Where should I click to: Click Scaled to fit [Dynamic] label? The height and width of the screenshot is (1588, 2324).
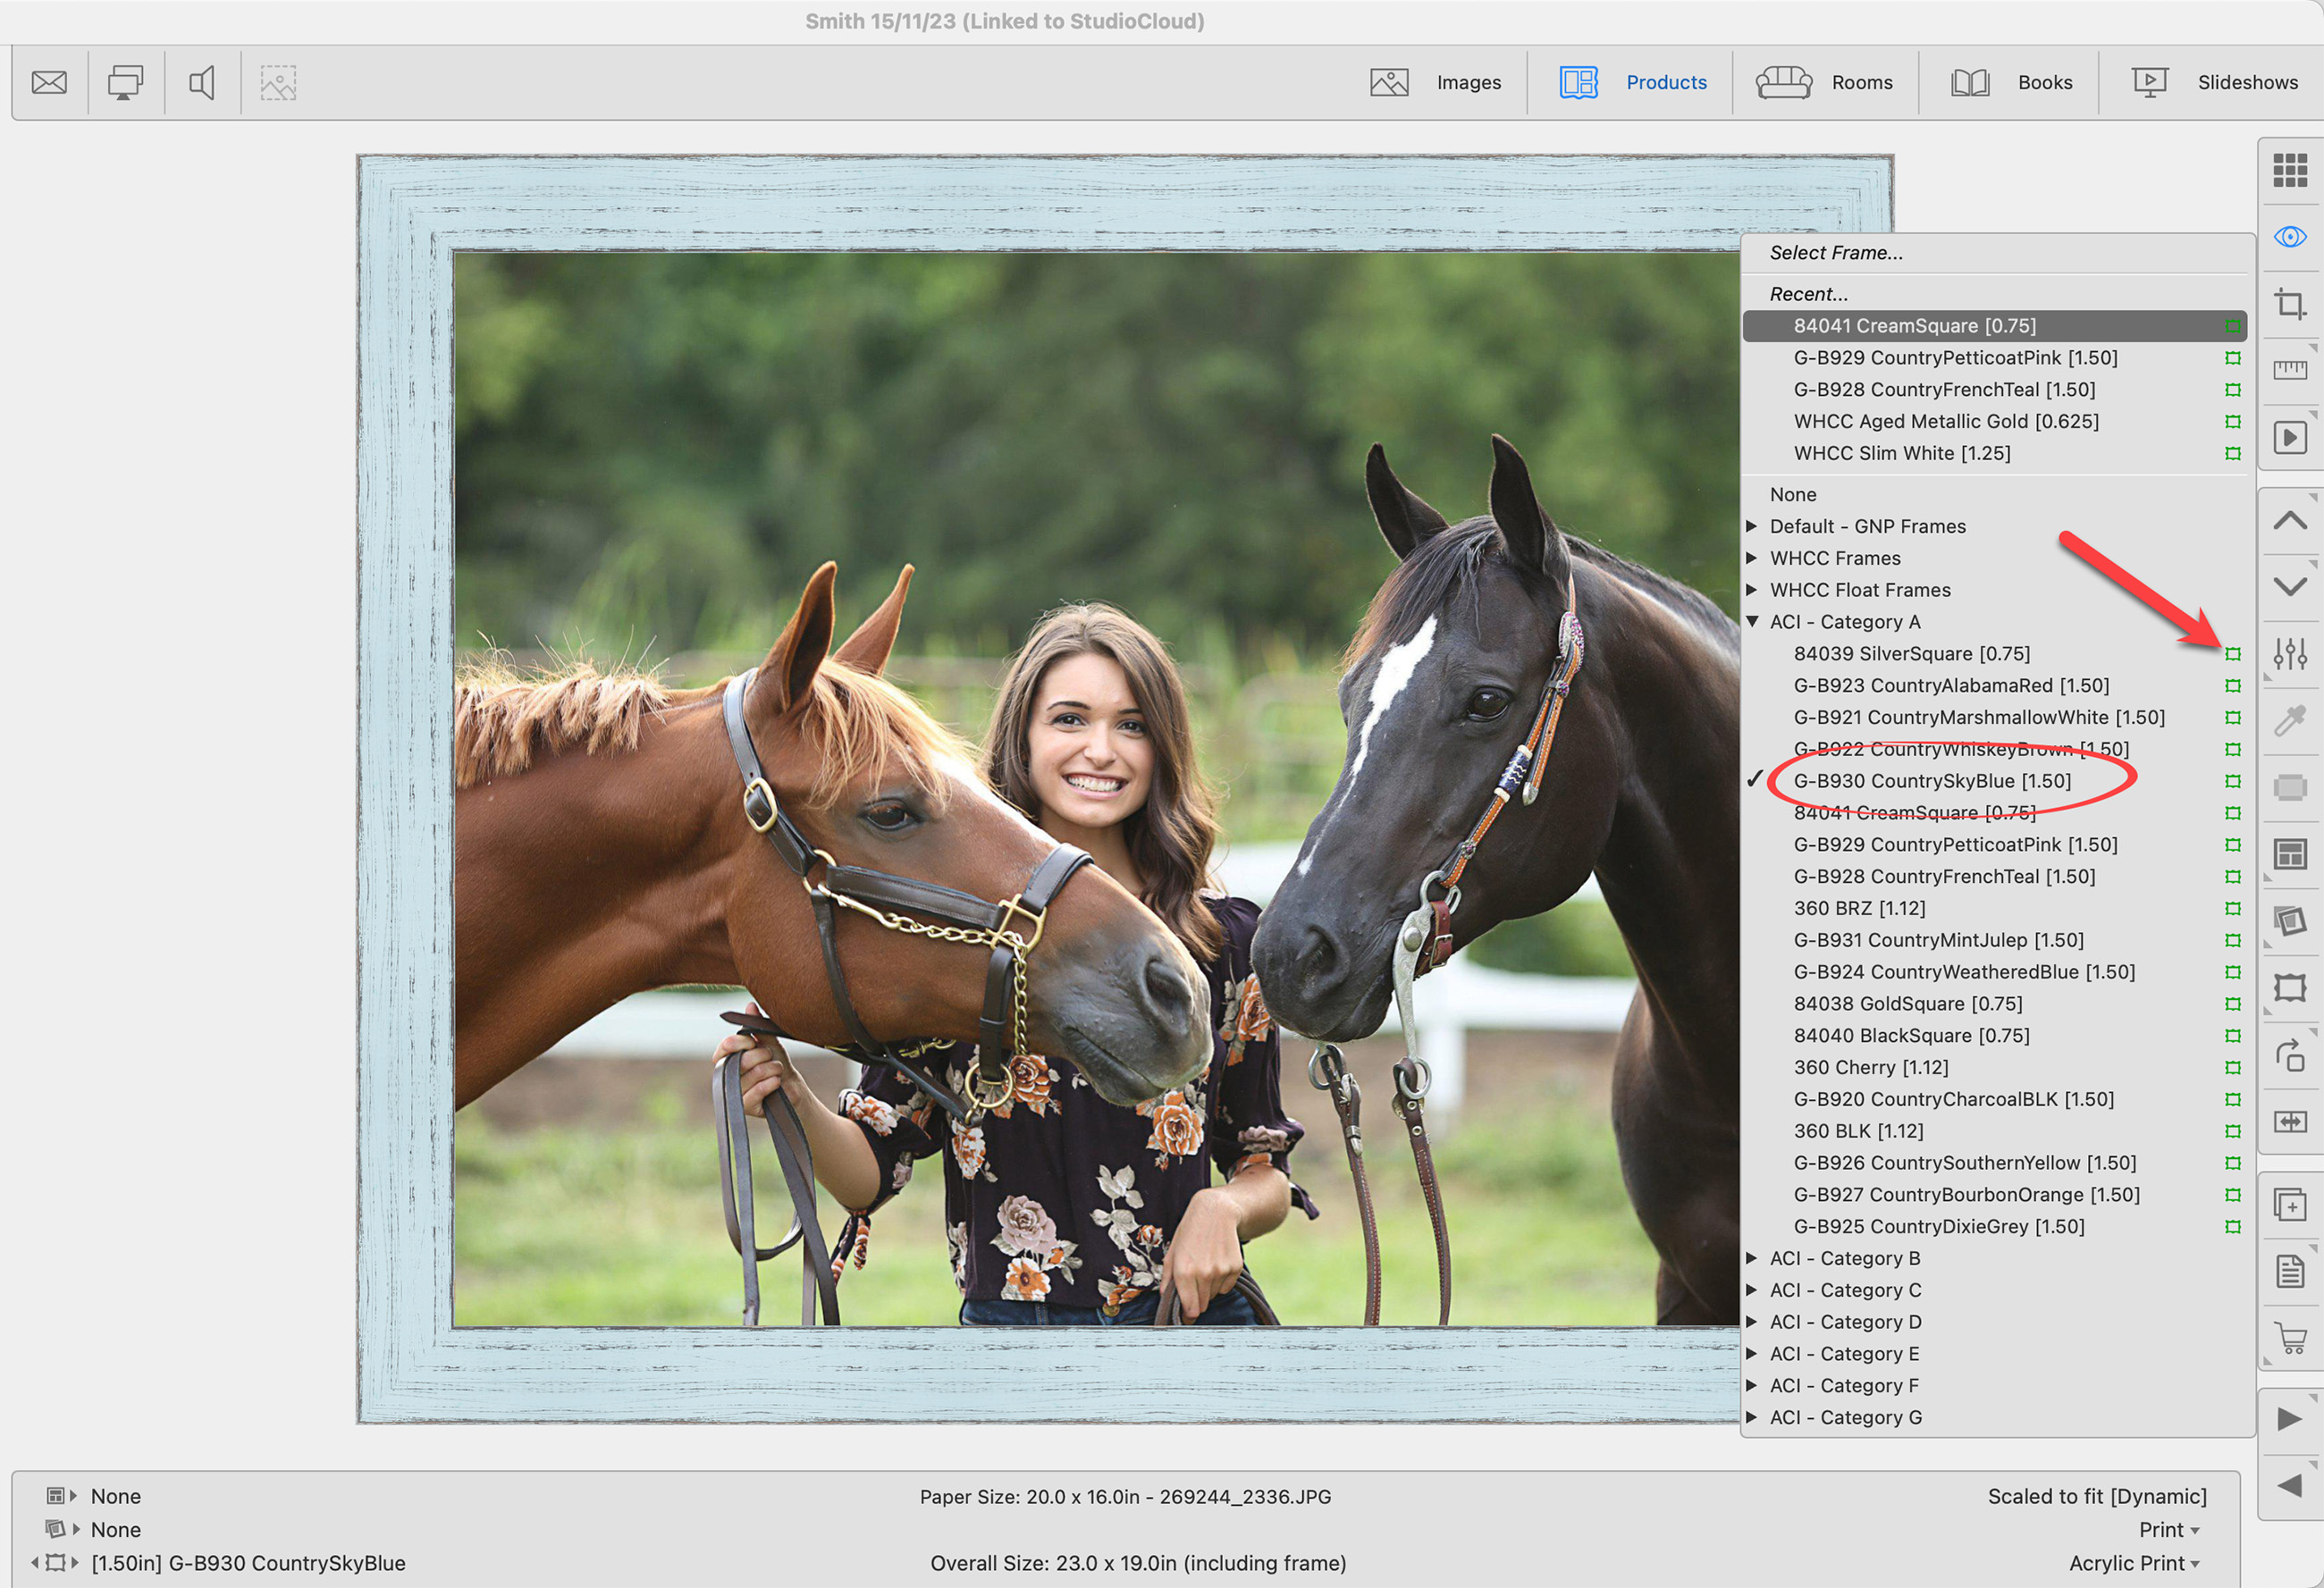[2096, 1496]
